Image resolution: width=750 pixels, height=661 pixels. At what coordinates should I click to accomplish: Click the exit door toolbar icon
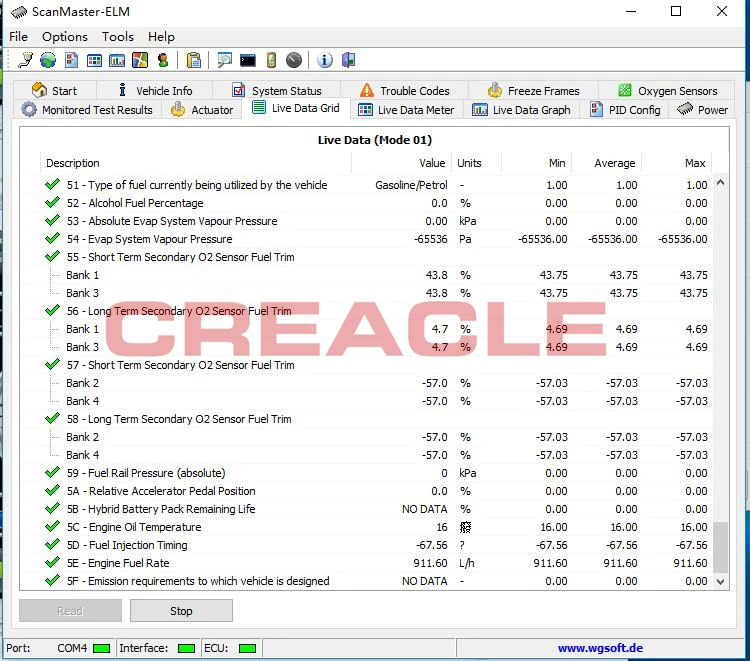(x=349, y=60)
